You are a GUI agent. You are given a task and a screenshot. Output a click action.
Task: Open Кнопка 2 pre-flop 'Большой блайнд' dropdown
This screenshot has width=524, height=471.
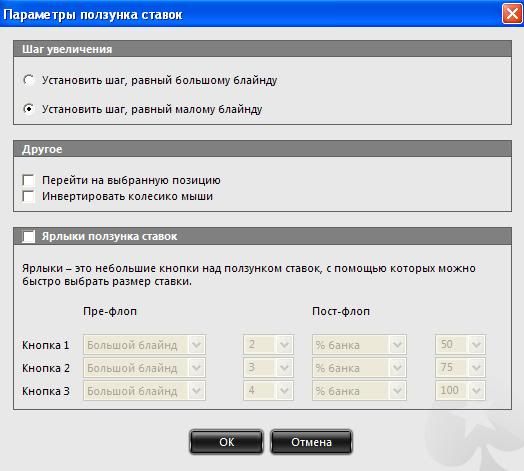pyautogui.click(x=144, y=368)
